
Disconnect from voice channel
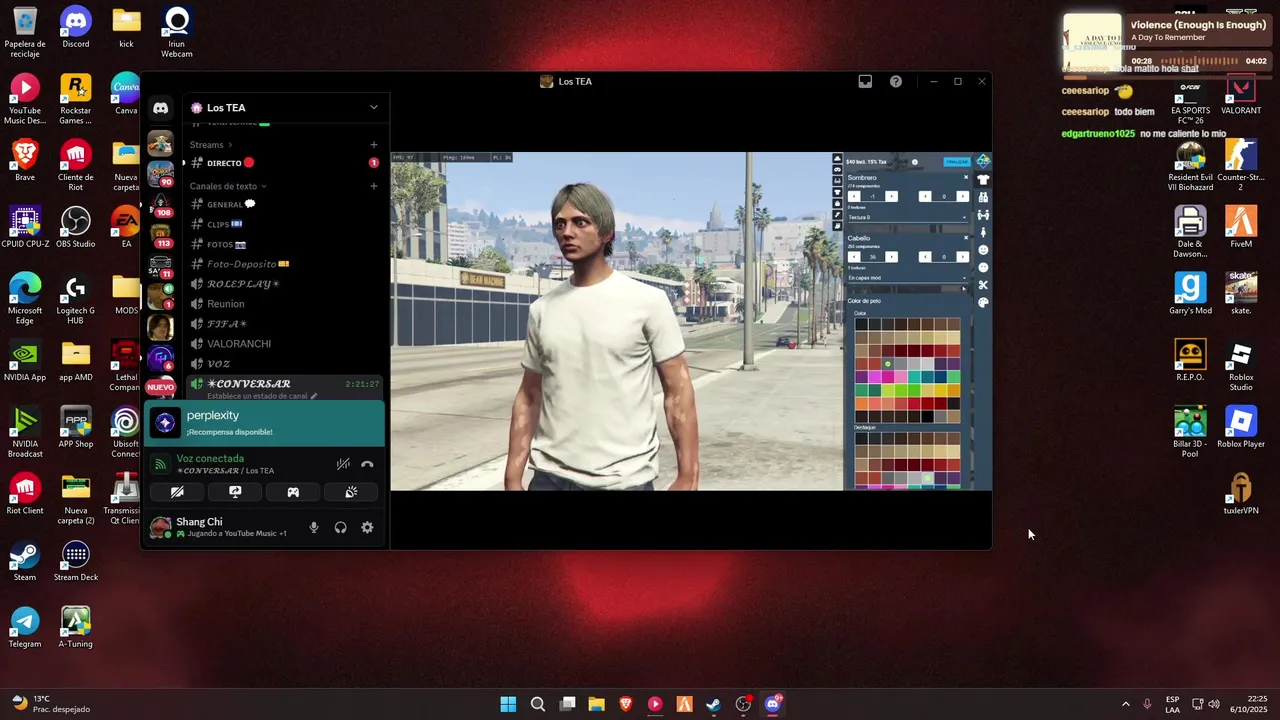coord(367,464)
